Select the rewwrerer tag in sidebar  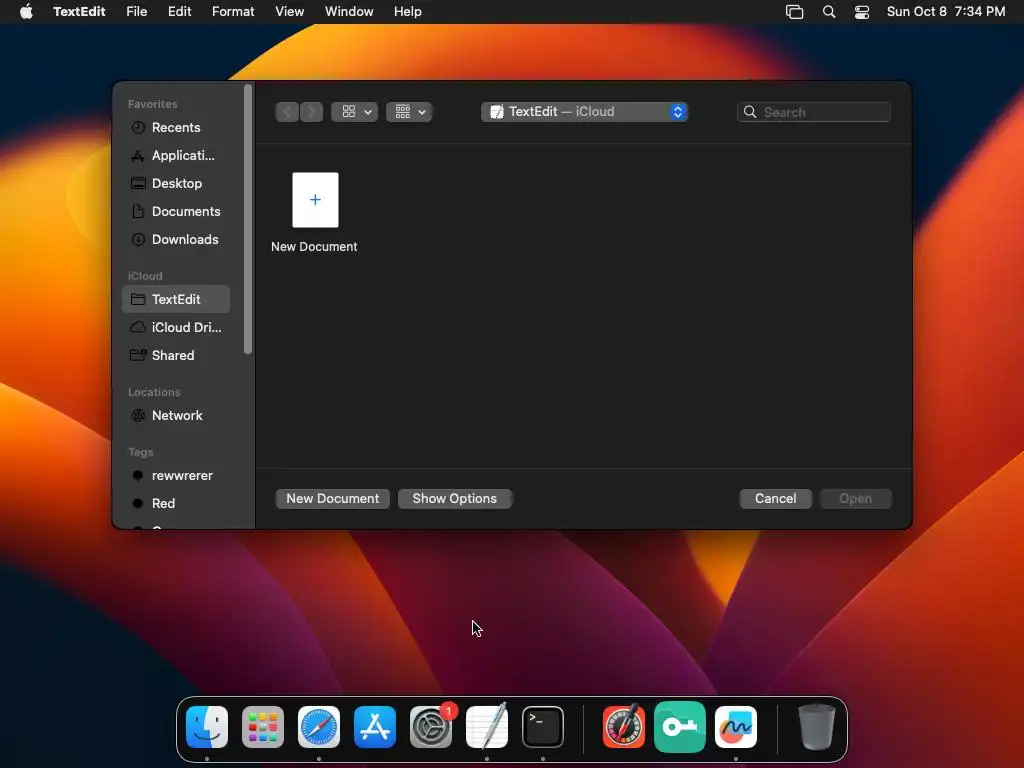click(176, 475)
